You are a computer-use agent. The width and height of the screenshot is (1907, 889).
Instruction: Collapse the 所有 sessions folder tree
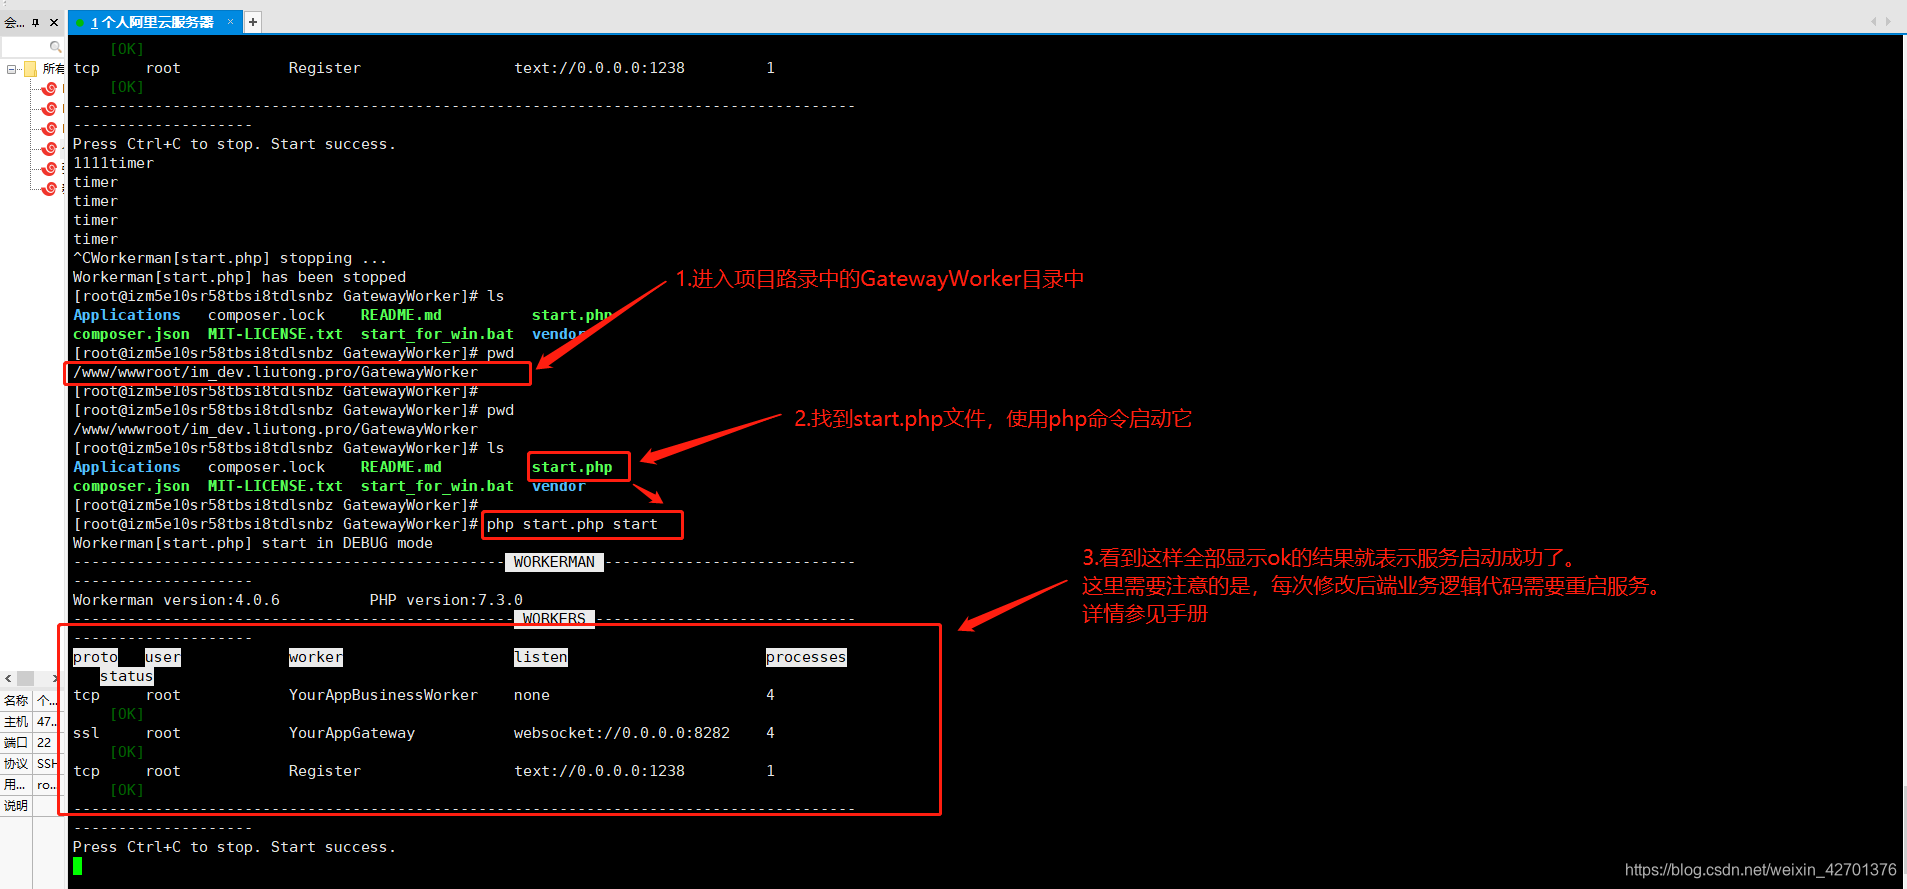point(11,69)
